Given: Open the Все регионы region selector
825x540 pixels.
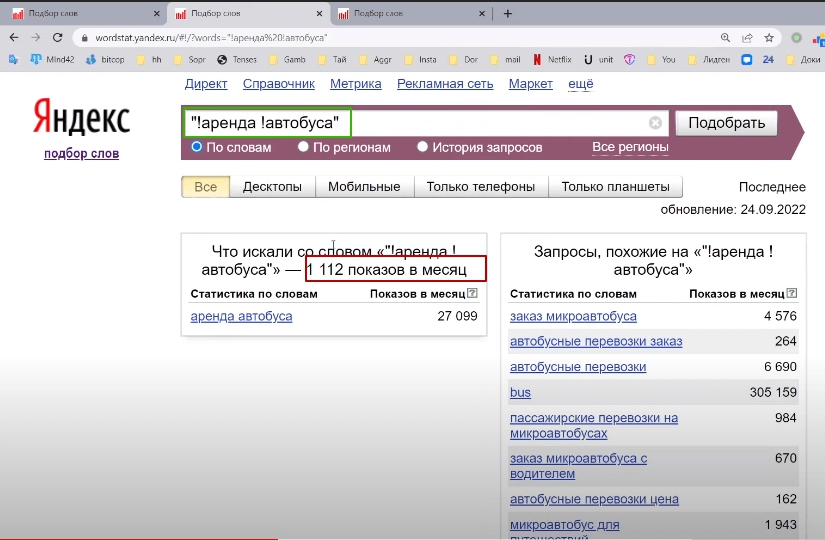Looking at the screenshot, I should (630, 147).
